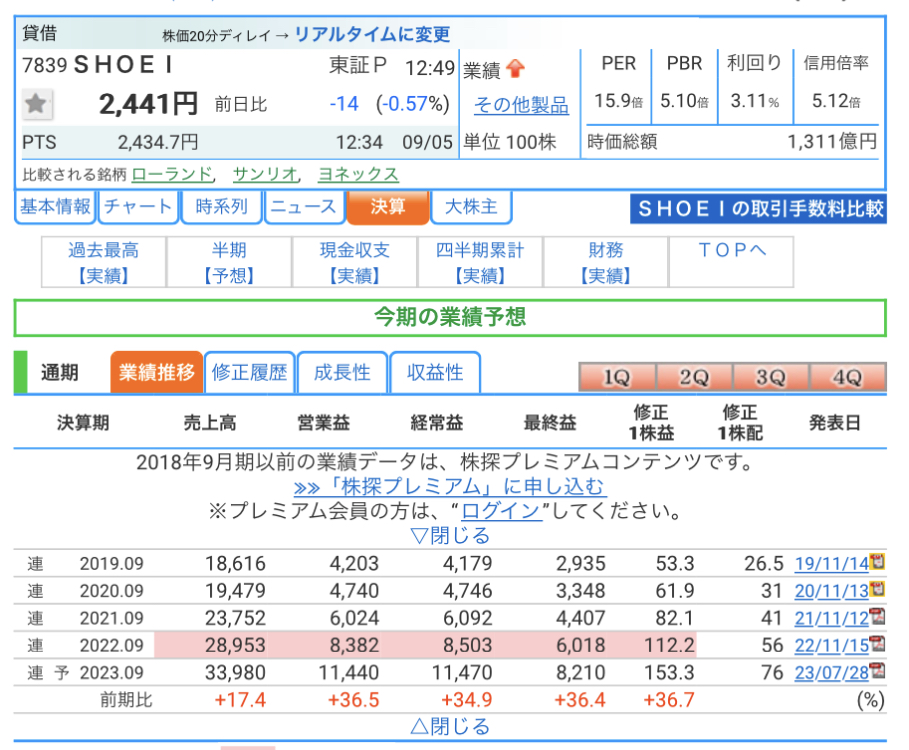Jump to 財務【実績】 section
The image size is (909, 750).
tap(606, 262)
